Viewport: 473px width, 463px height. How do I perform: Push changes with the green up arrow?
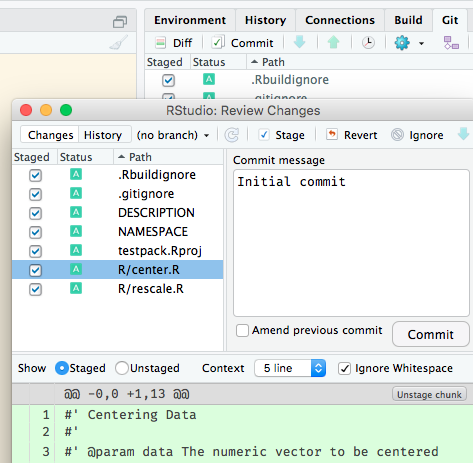coord(333,42)
